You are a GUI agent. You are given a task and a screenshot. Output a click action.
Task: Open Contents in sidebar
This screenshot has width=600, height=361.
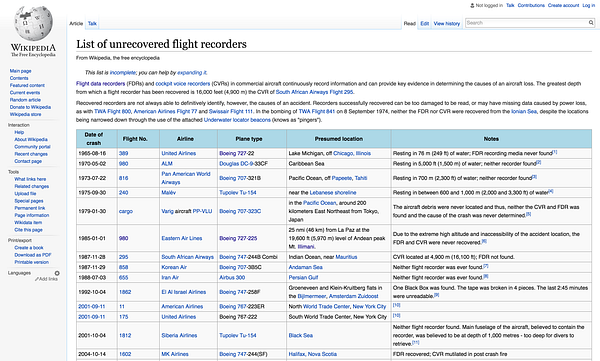point(19,78)
